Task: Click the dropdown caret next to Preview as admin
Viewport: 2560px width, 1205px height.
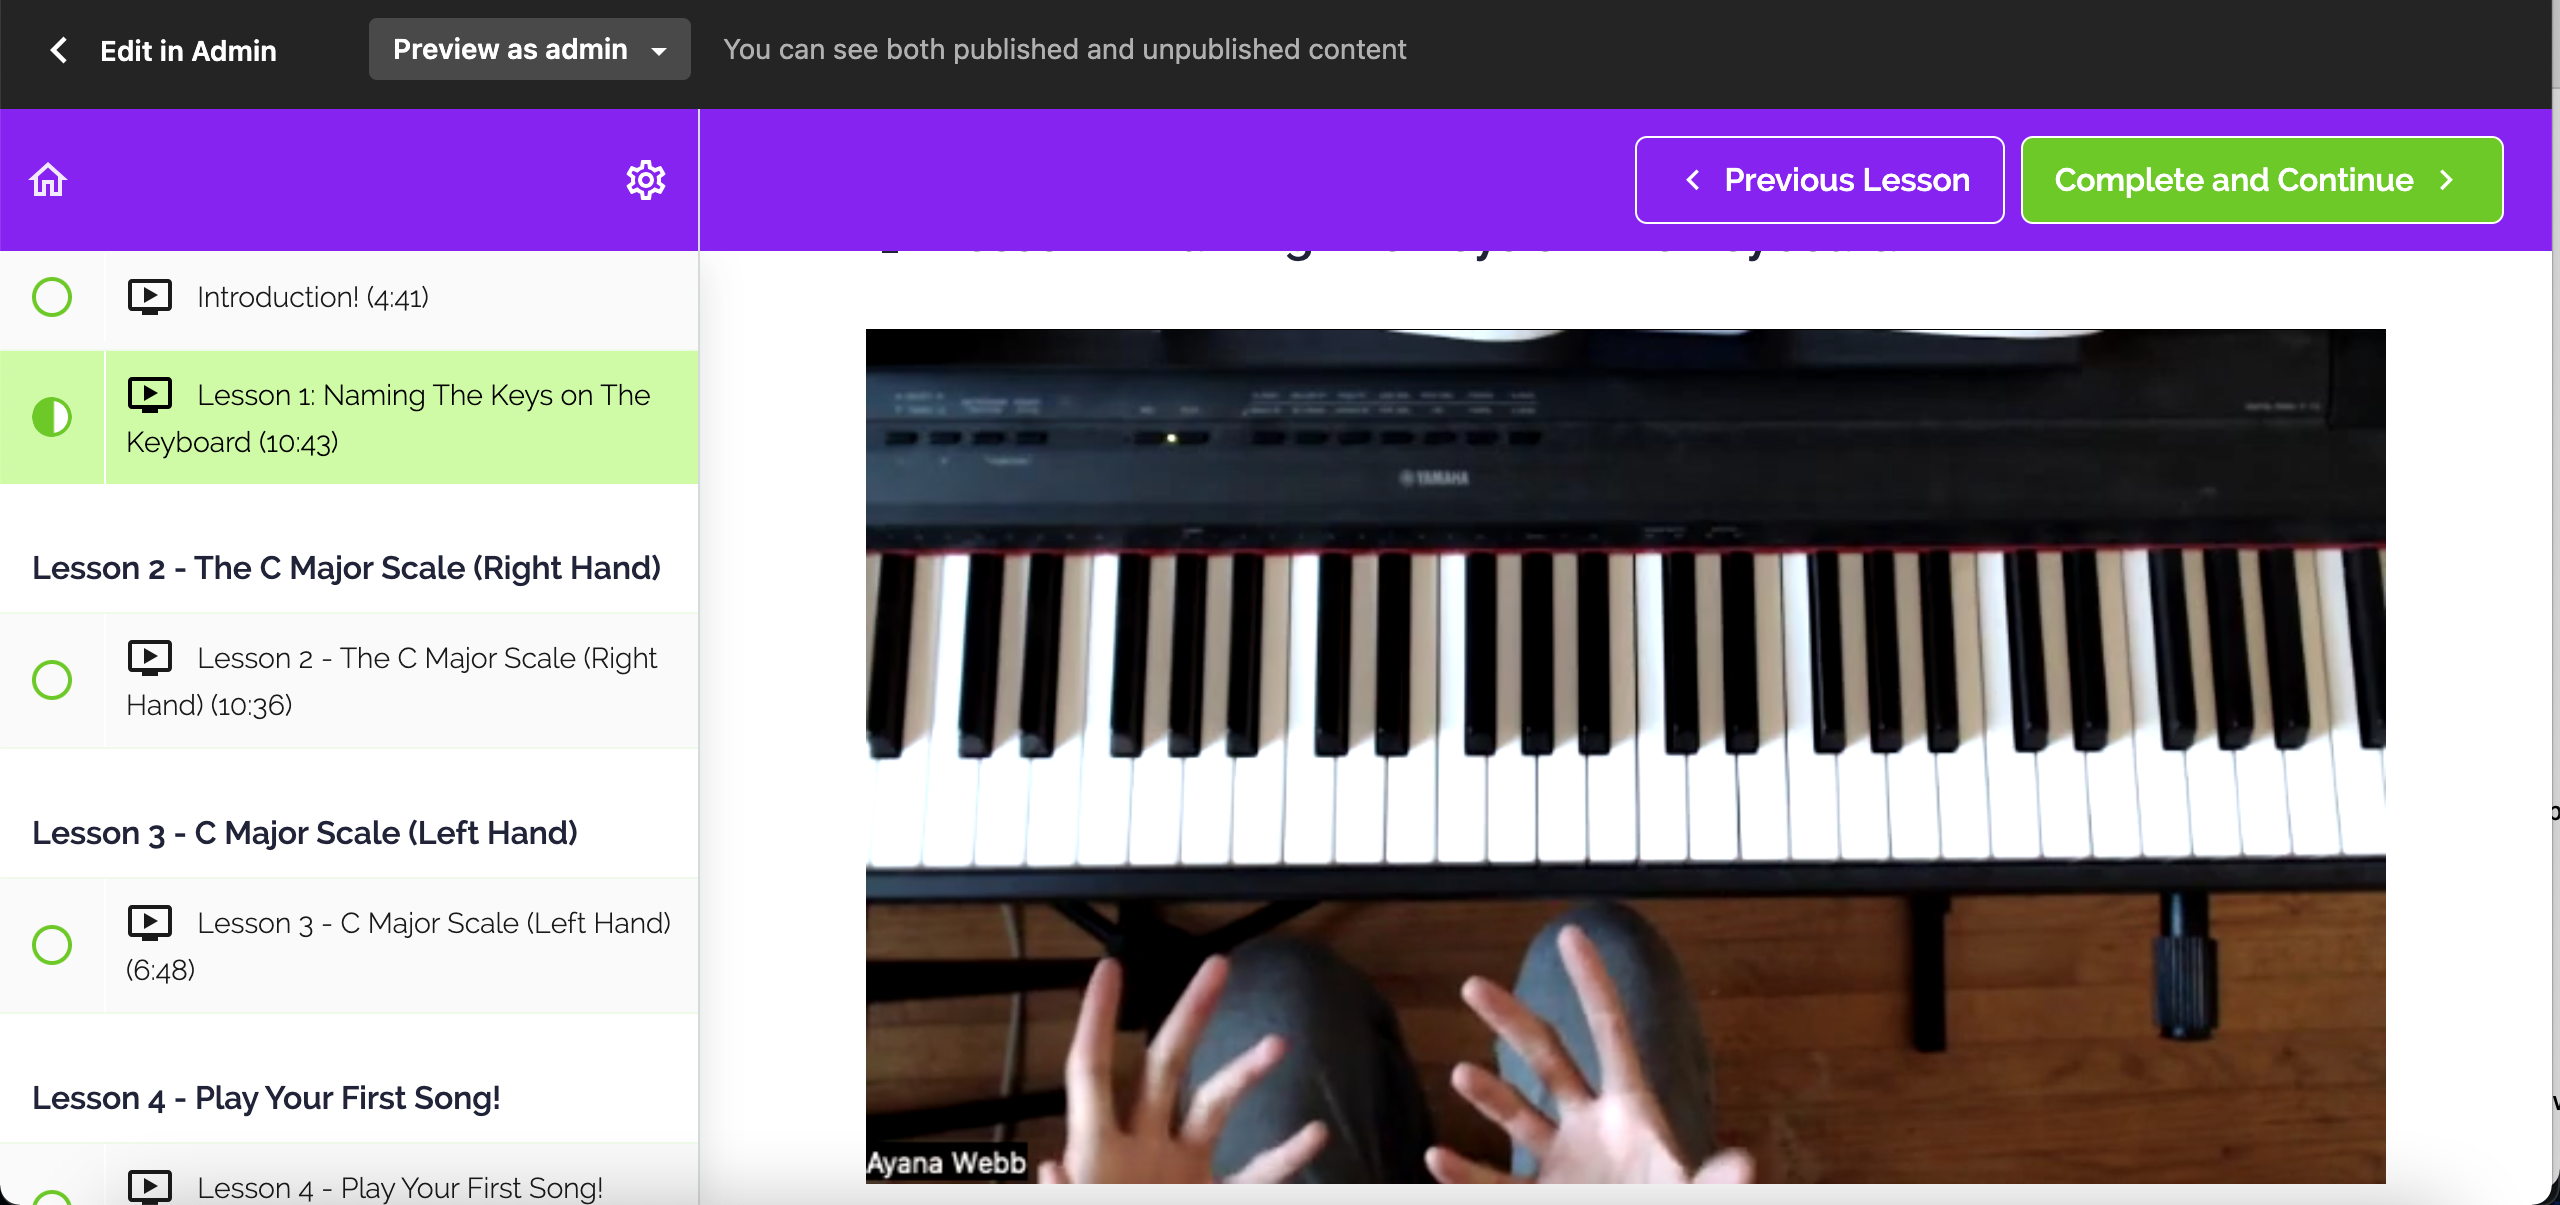Action: [659, 51]
